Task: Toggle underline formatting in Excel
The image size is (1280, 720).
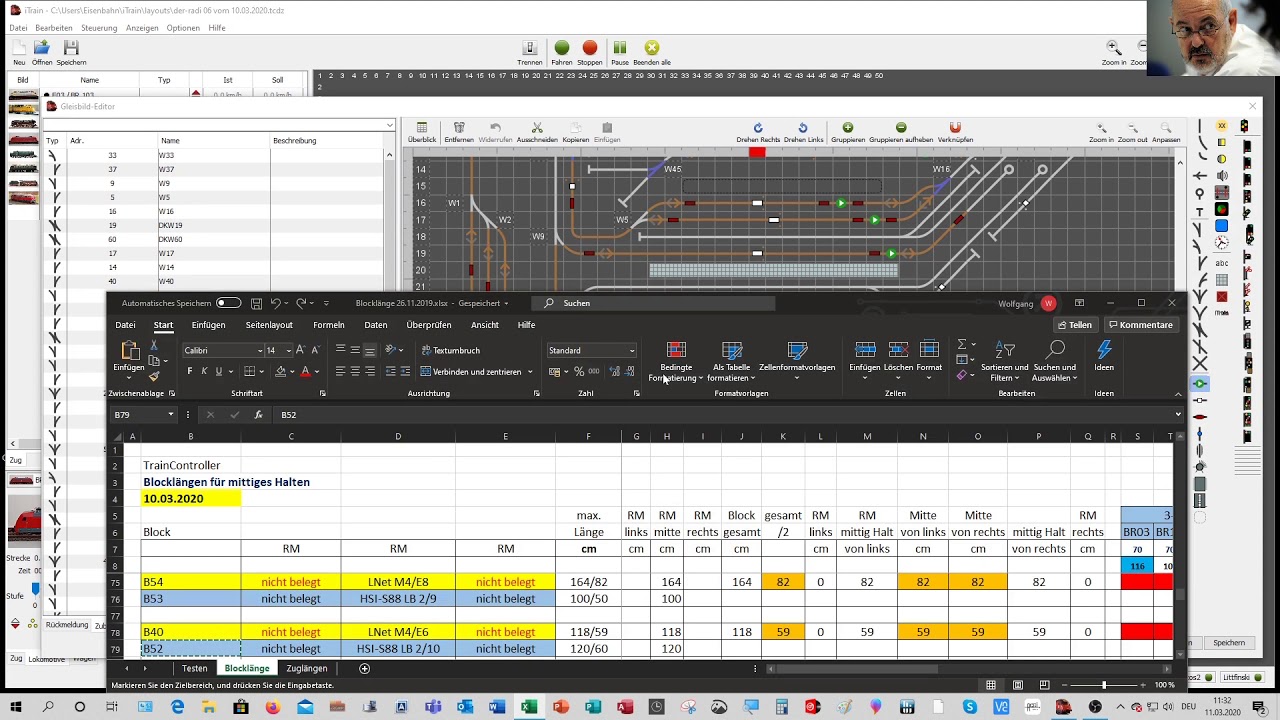Action: 219,371
